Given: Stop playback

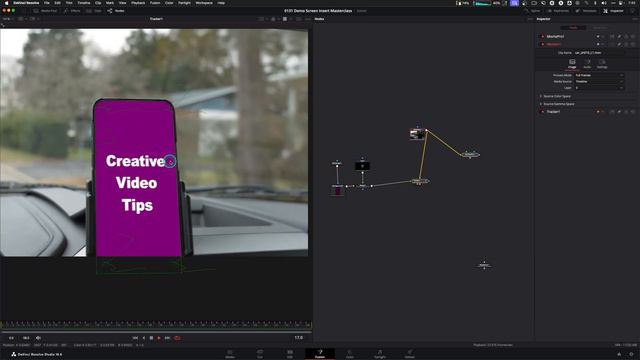Looking at the screenshot, I should point(151,338).
